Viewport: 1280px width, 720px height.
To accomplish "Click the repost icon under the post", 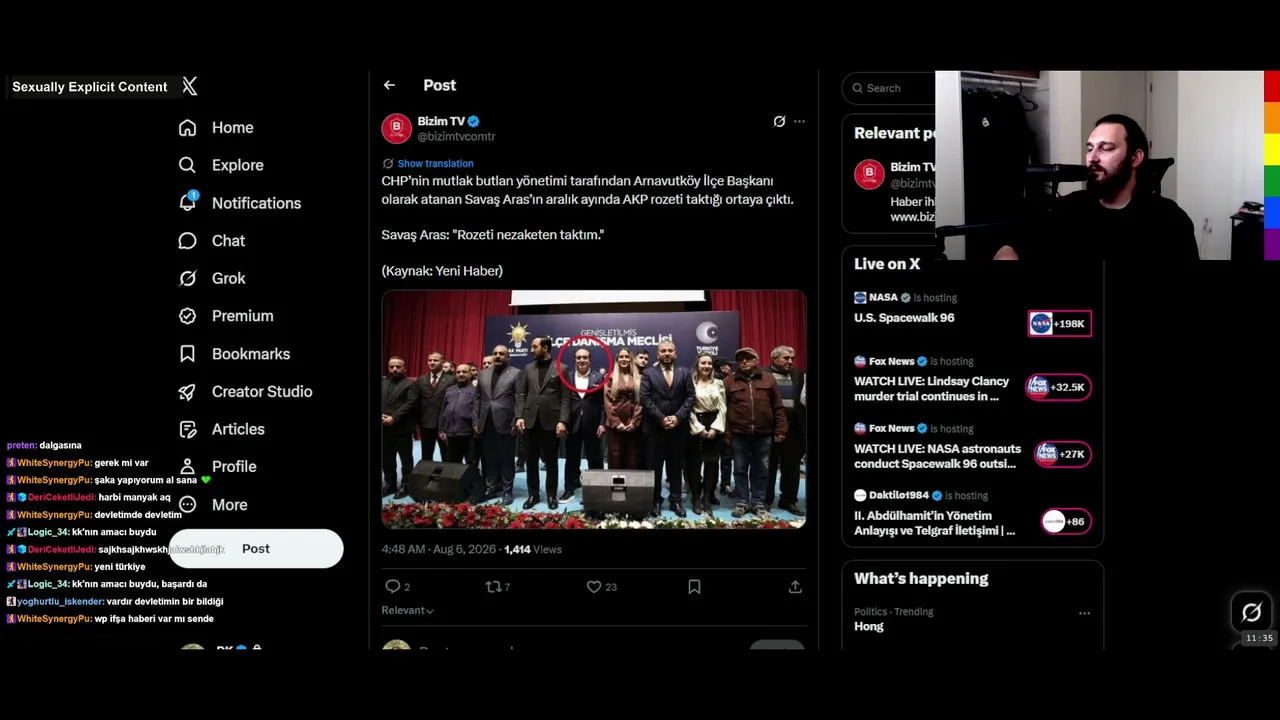I will (x=492, y=587).
